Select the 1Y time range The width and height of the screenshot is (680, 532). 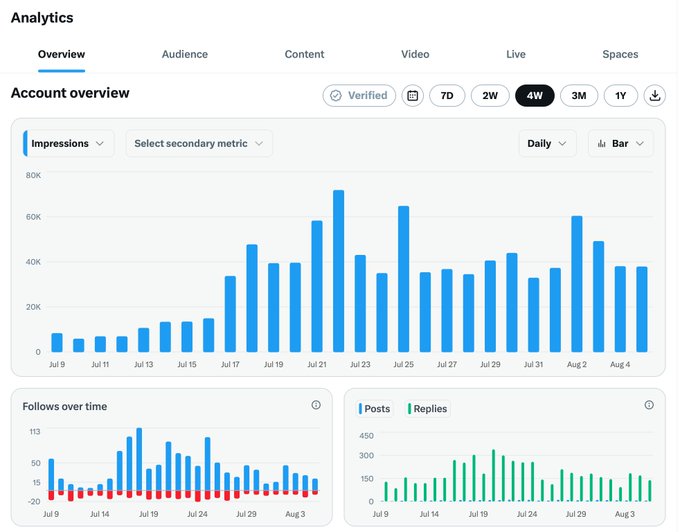click(x=621, y=96)
